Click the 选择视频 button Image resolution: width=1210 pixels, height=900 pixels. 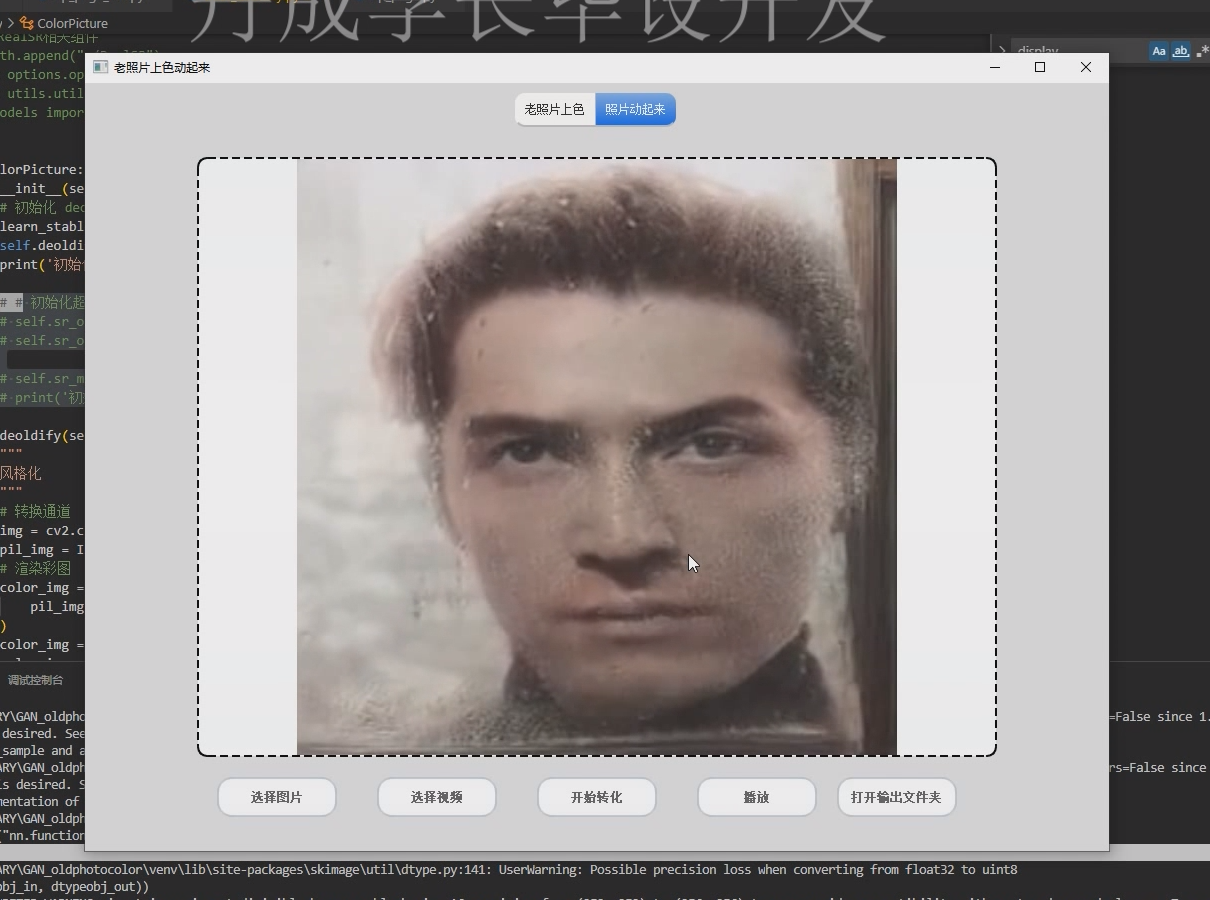click(436, 797)
